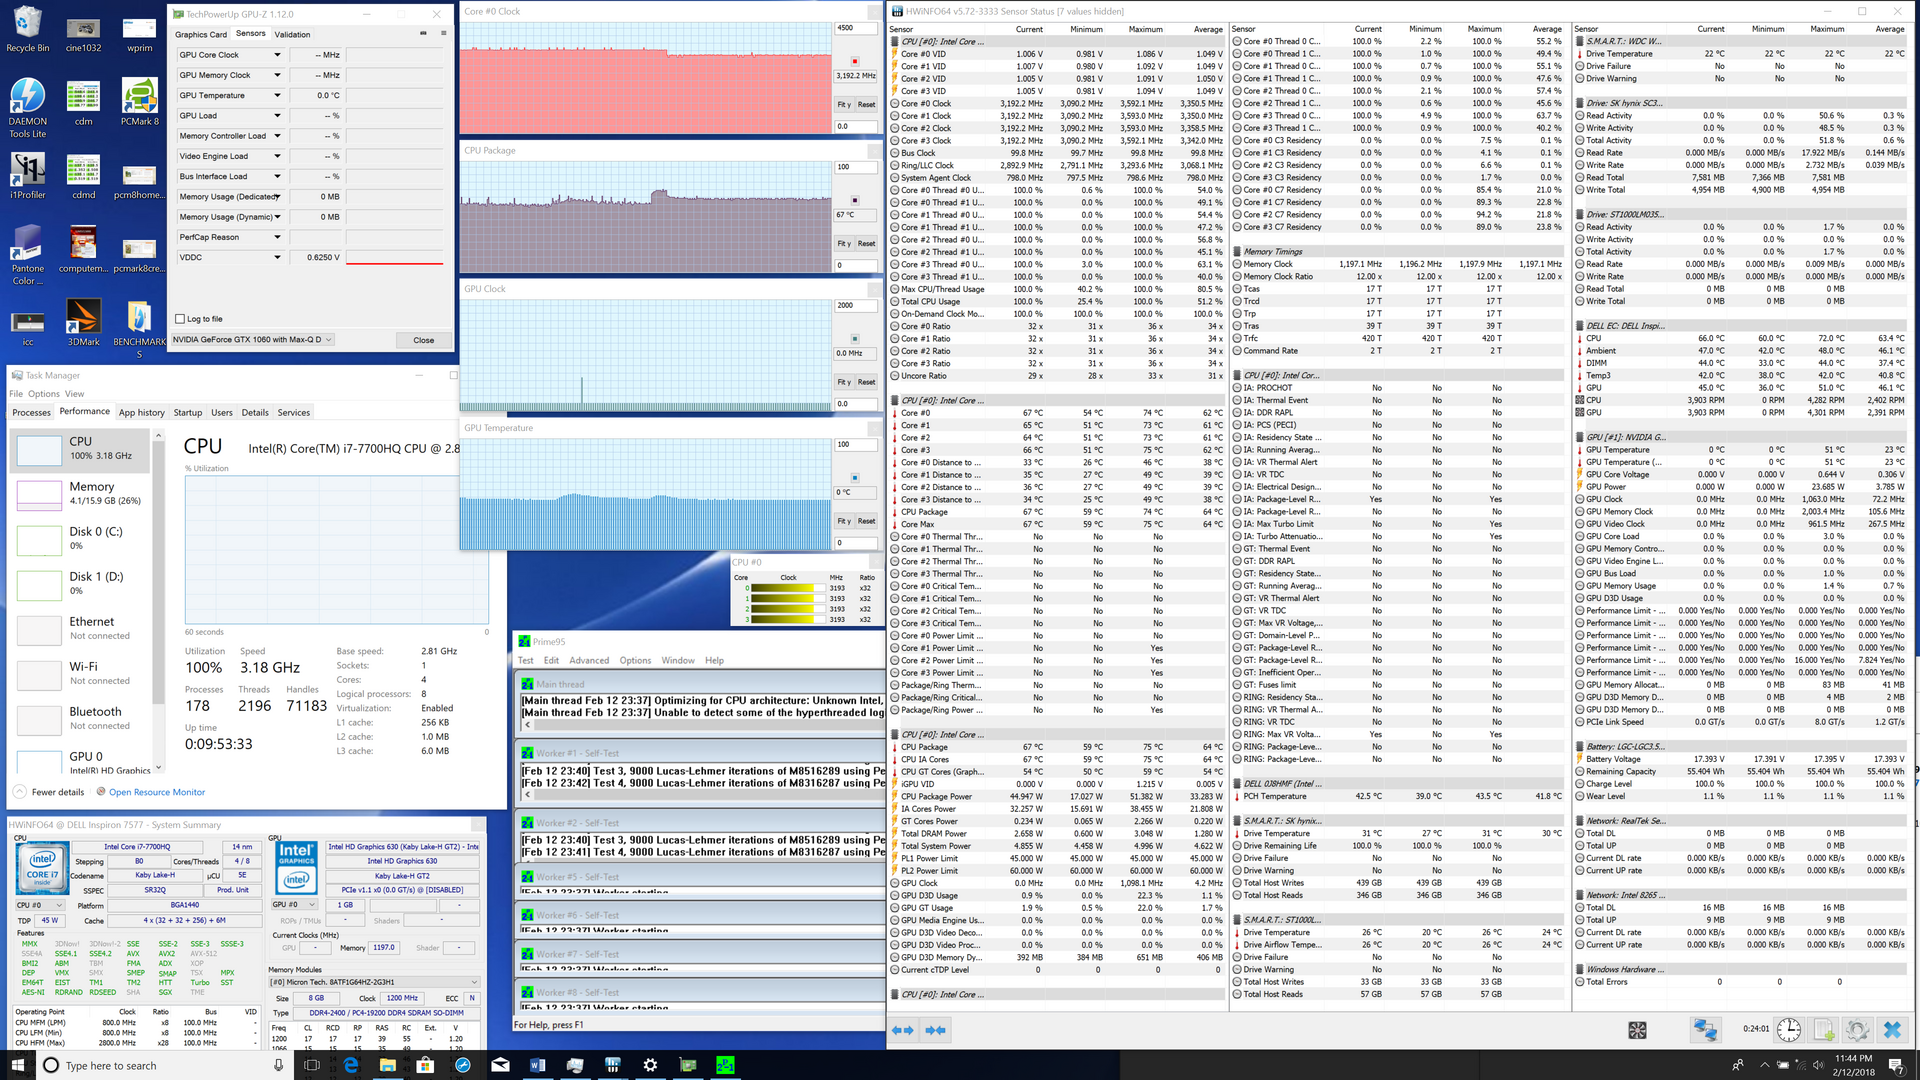Click teal color swatch on GPU Clock graph
The image size is (1920, 1080).
(x=855, y=339)
